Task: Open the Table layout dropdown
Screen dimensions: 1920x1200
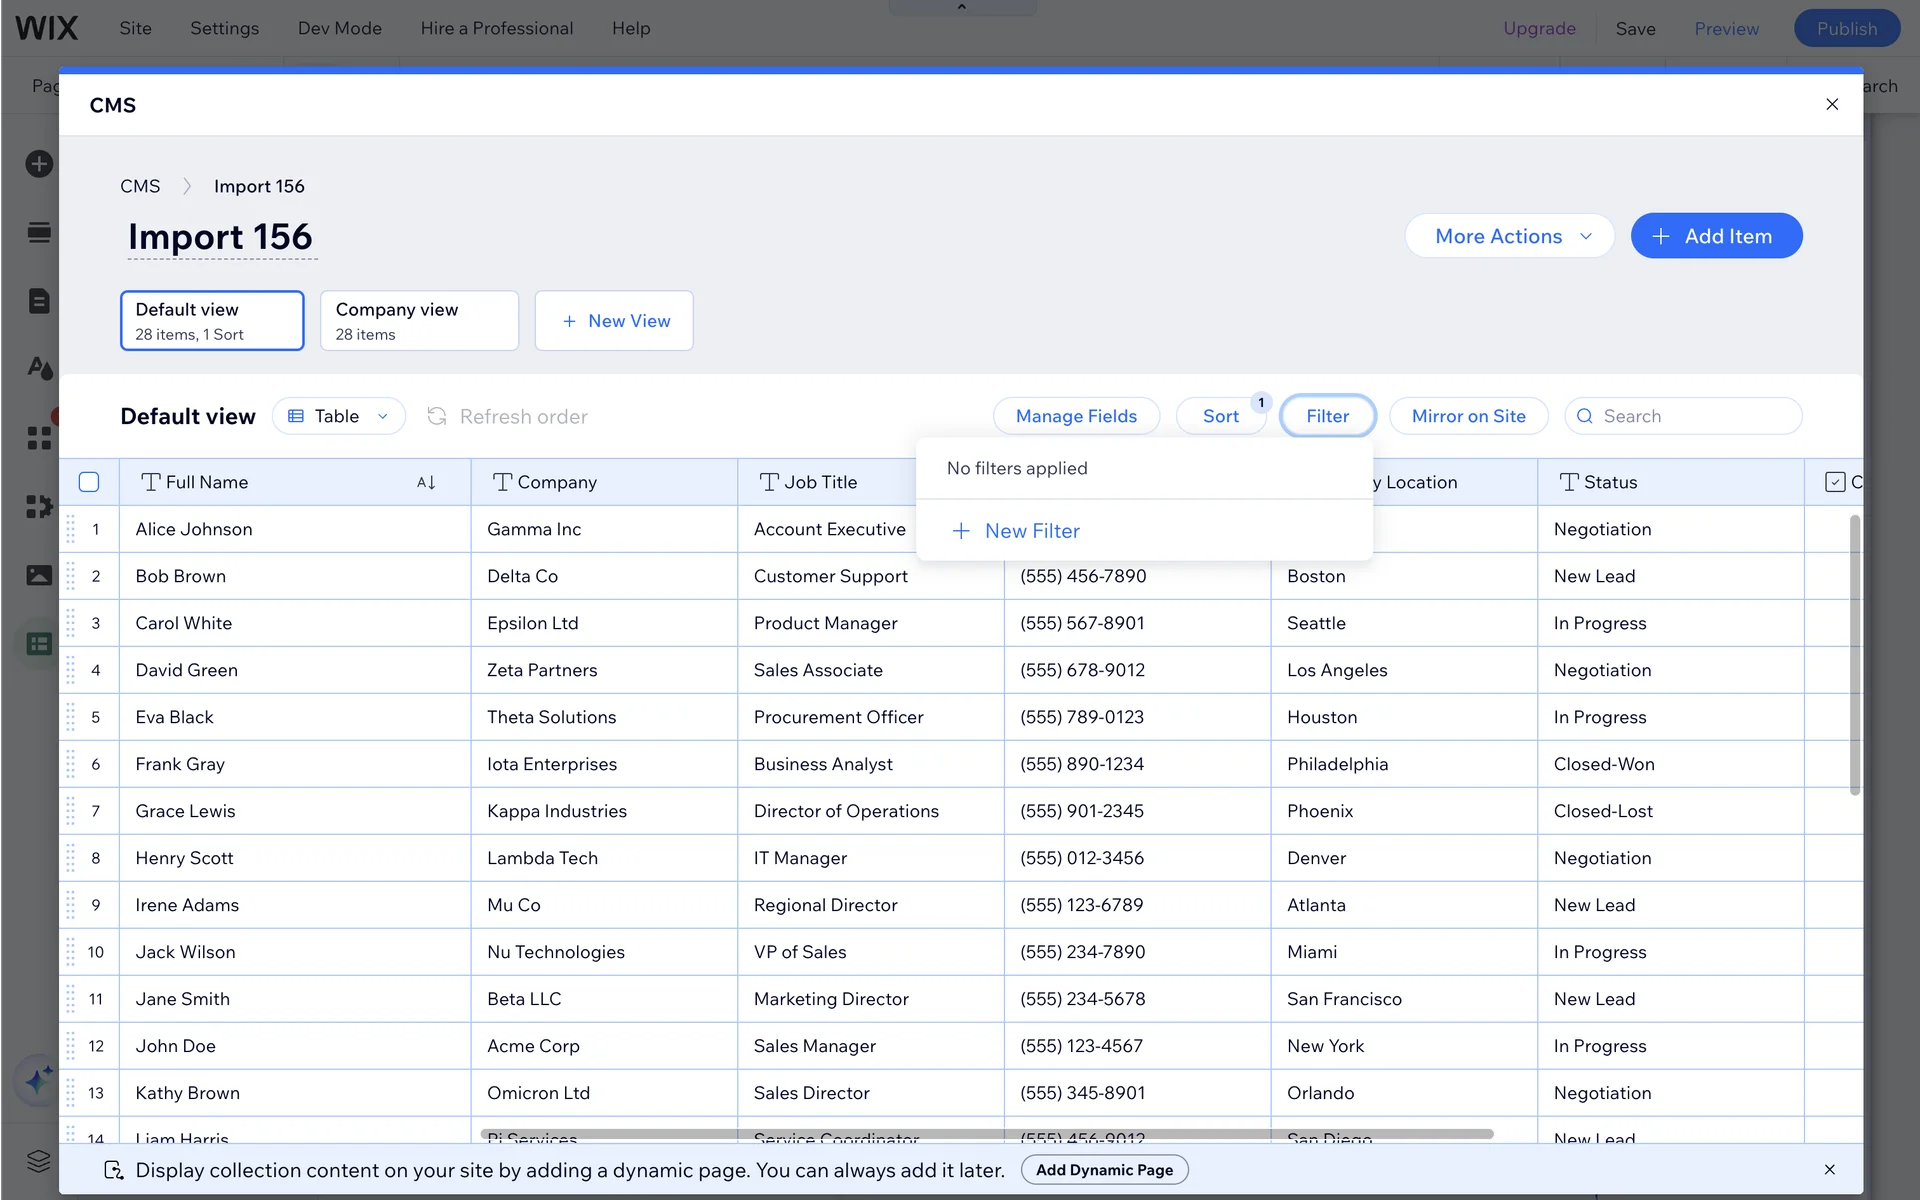Action: [x=338, y=416]
